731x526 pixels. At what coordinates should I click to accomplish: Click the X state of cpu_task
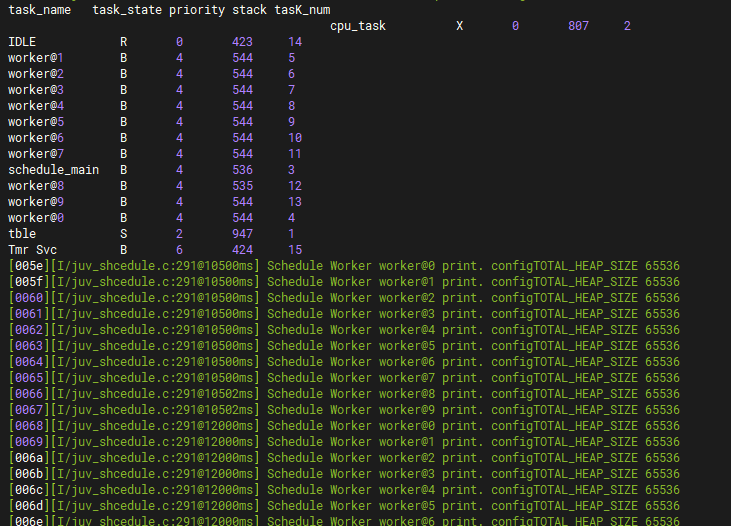[459, 26]
